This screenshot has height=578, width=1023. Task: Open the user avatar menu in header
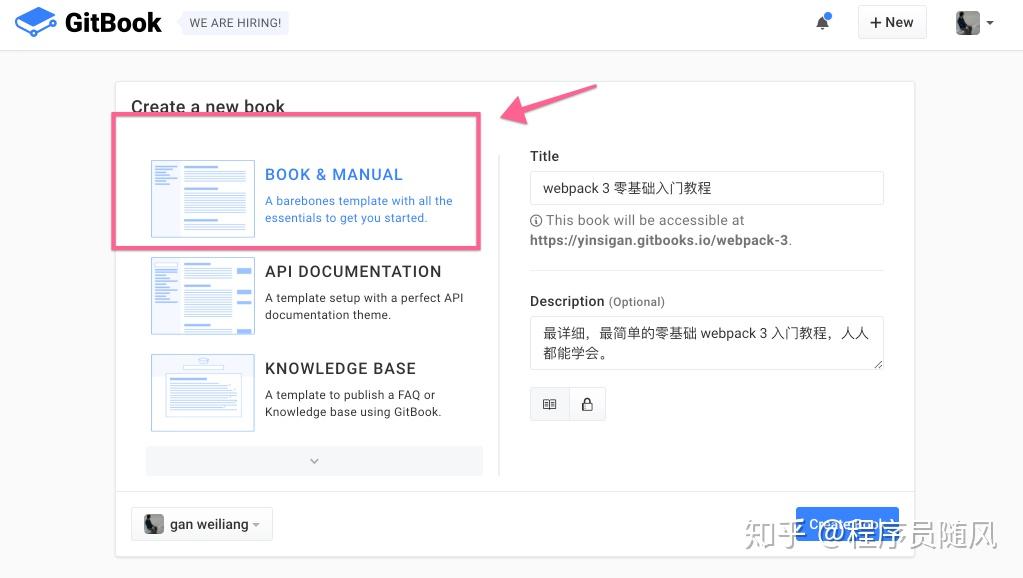975,23
